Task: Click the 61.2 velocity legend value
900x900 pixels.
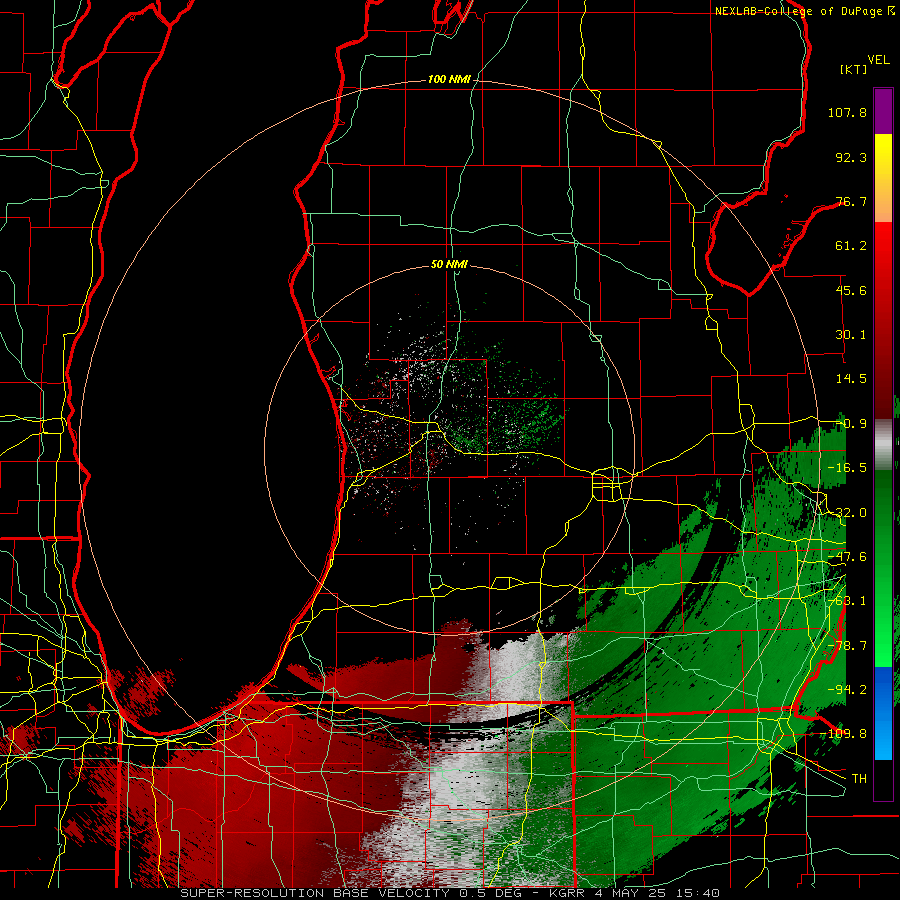Action: click(x=851, y=246)
